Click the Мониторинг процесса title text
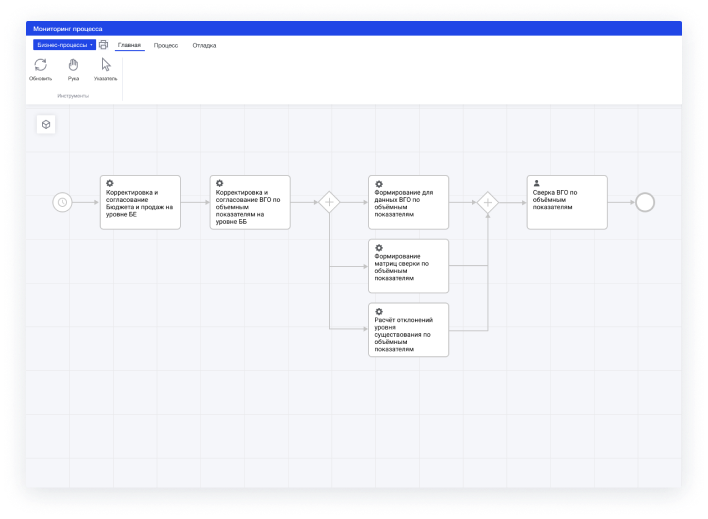Image resolution: width=708 pixels, height=519 pixels. 68,28
